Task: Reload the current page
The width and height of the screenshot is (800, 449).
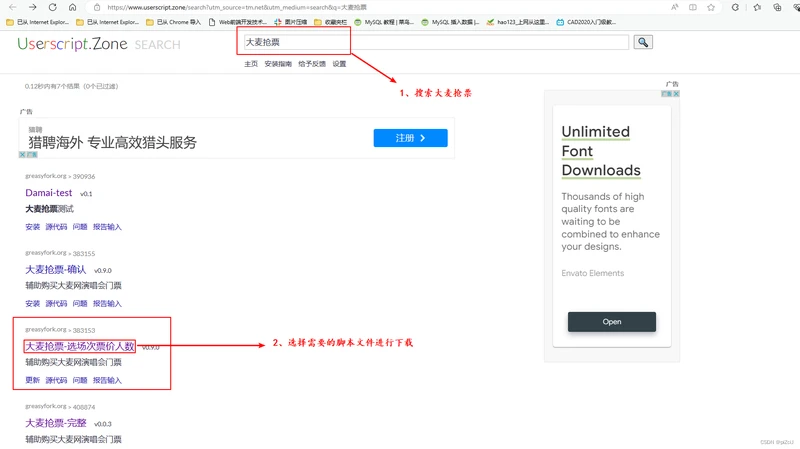Action: click(53, 7)
